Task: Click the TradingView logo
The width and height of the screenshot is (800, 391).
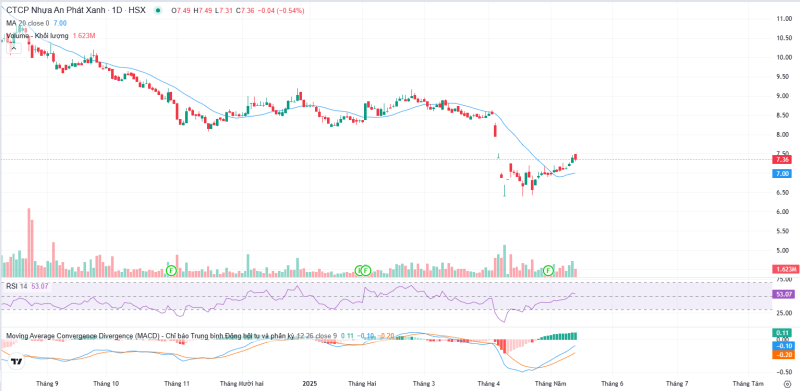Action: click(17, 361)
